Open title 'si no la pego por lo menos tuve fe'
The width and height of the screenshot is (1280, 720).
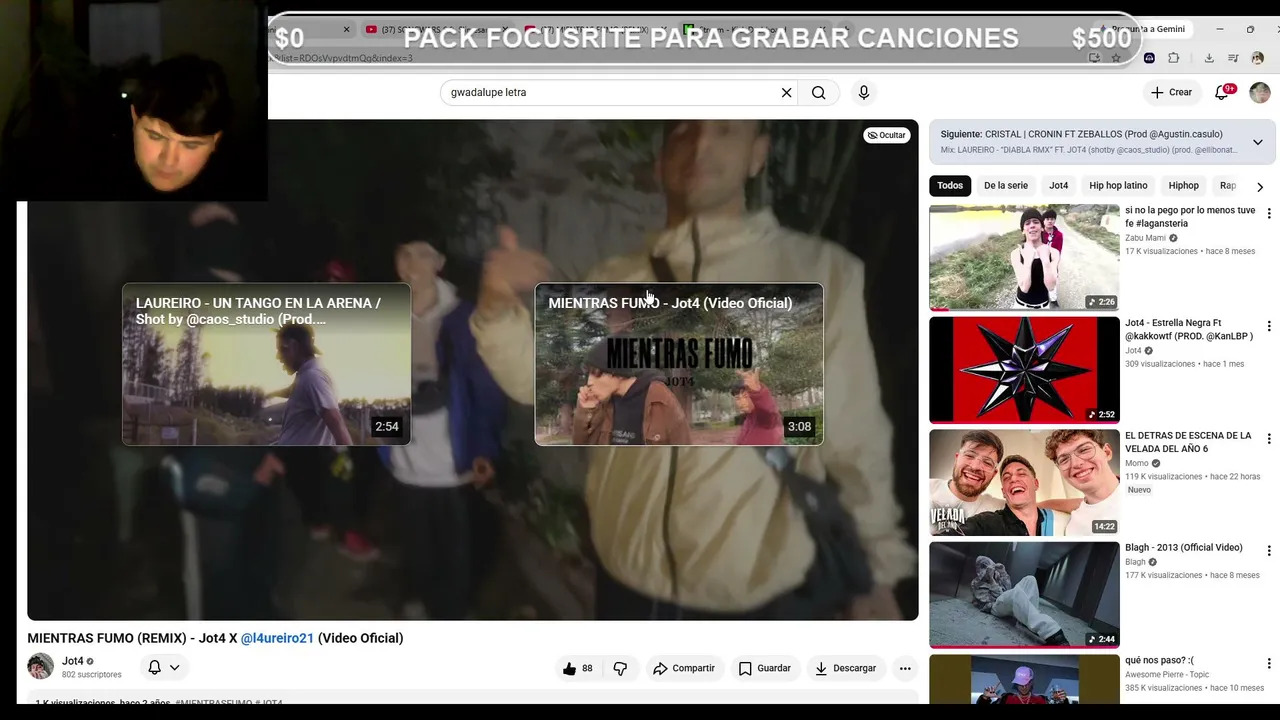point(1190,217)
